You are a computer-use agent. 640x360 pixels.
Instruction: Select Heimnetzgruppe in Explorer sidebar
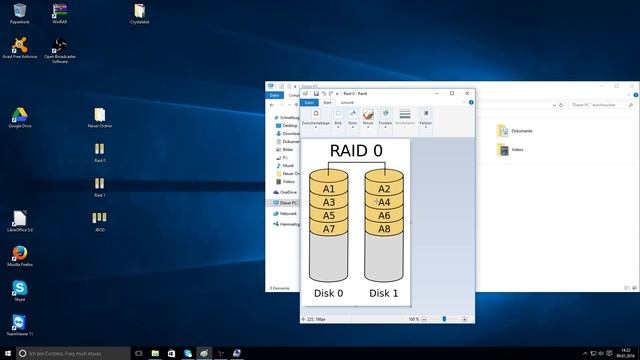(x=287, y=224)
